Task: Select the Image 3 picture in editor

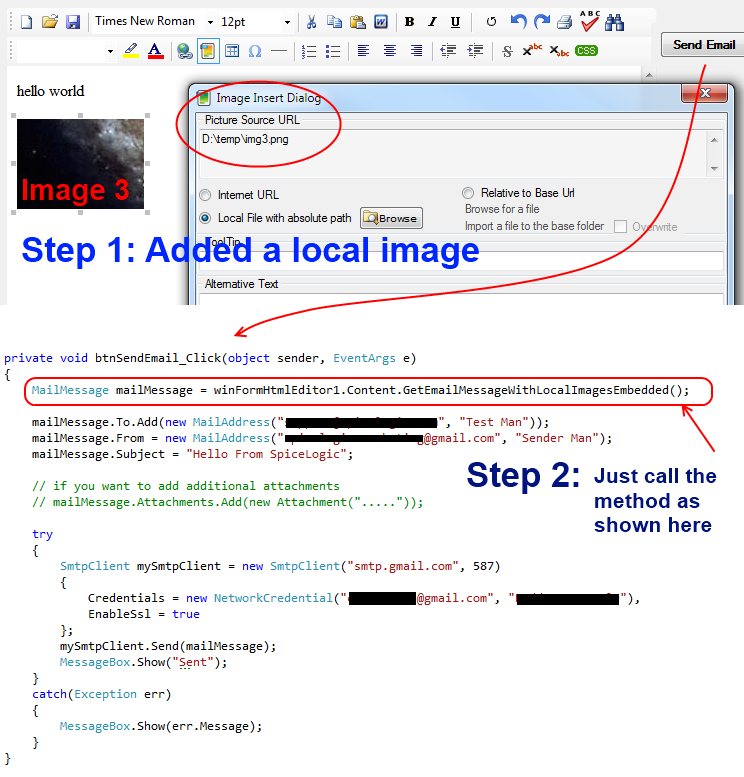Action: pos(80,164)
